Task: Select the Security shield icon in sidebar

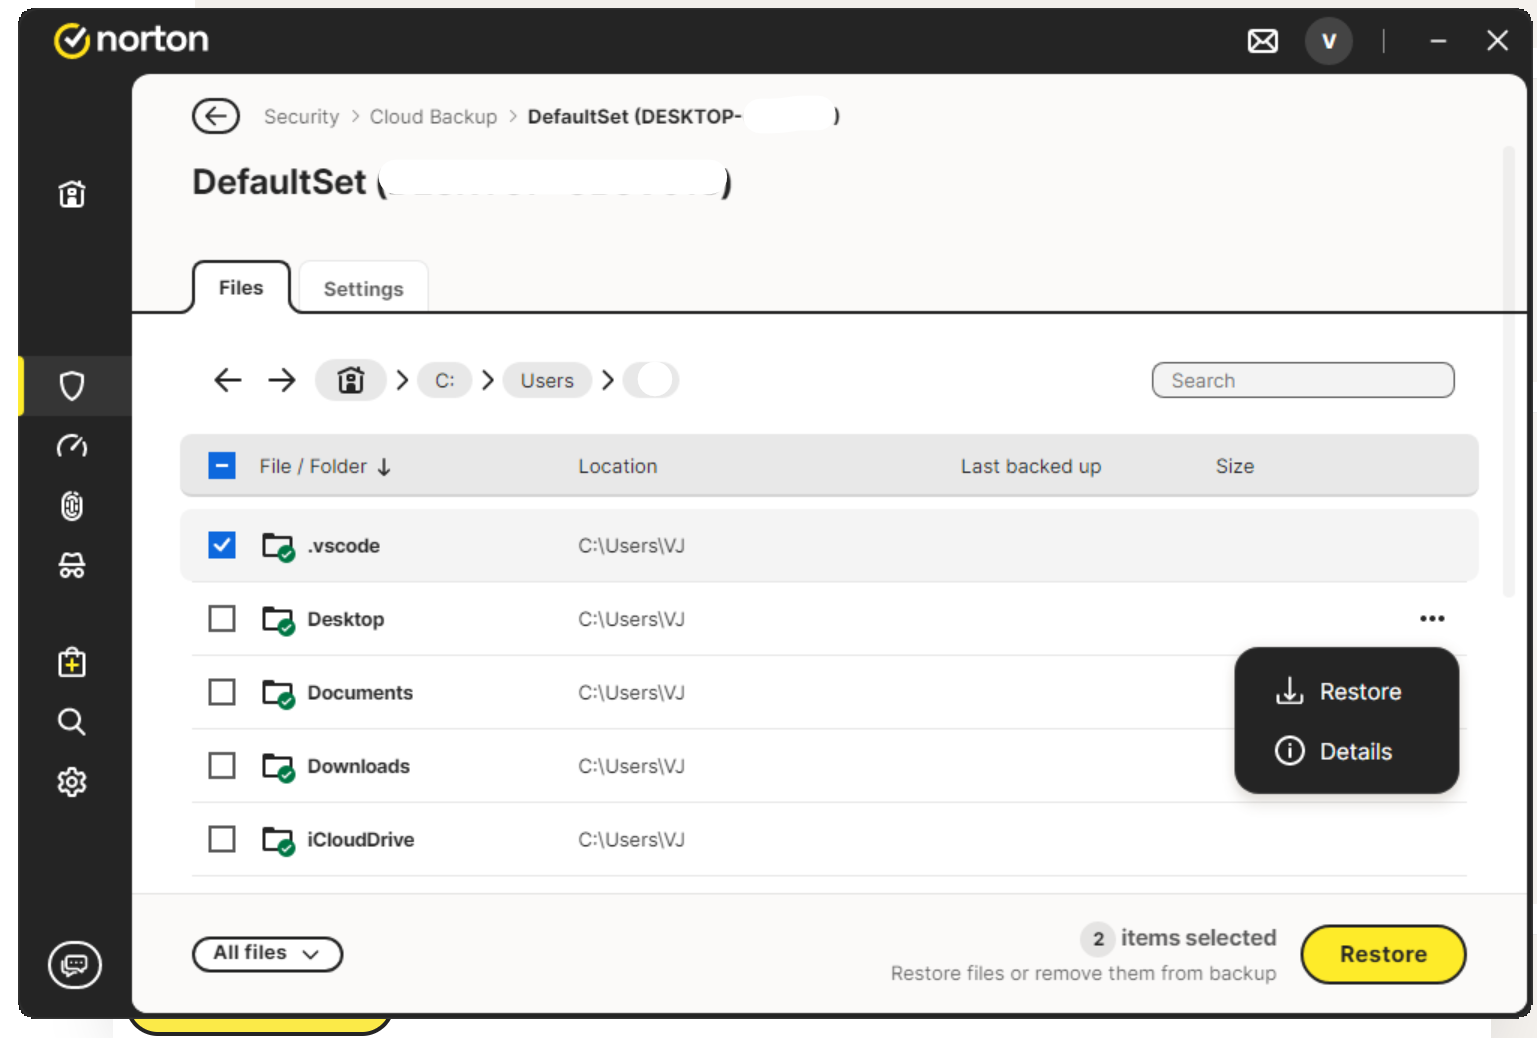Action: (x=72, y=386)
